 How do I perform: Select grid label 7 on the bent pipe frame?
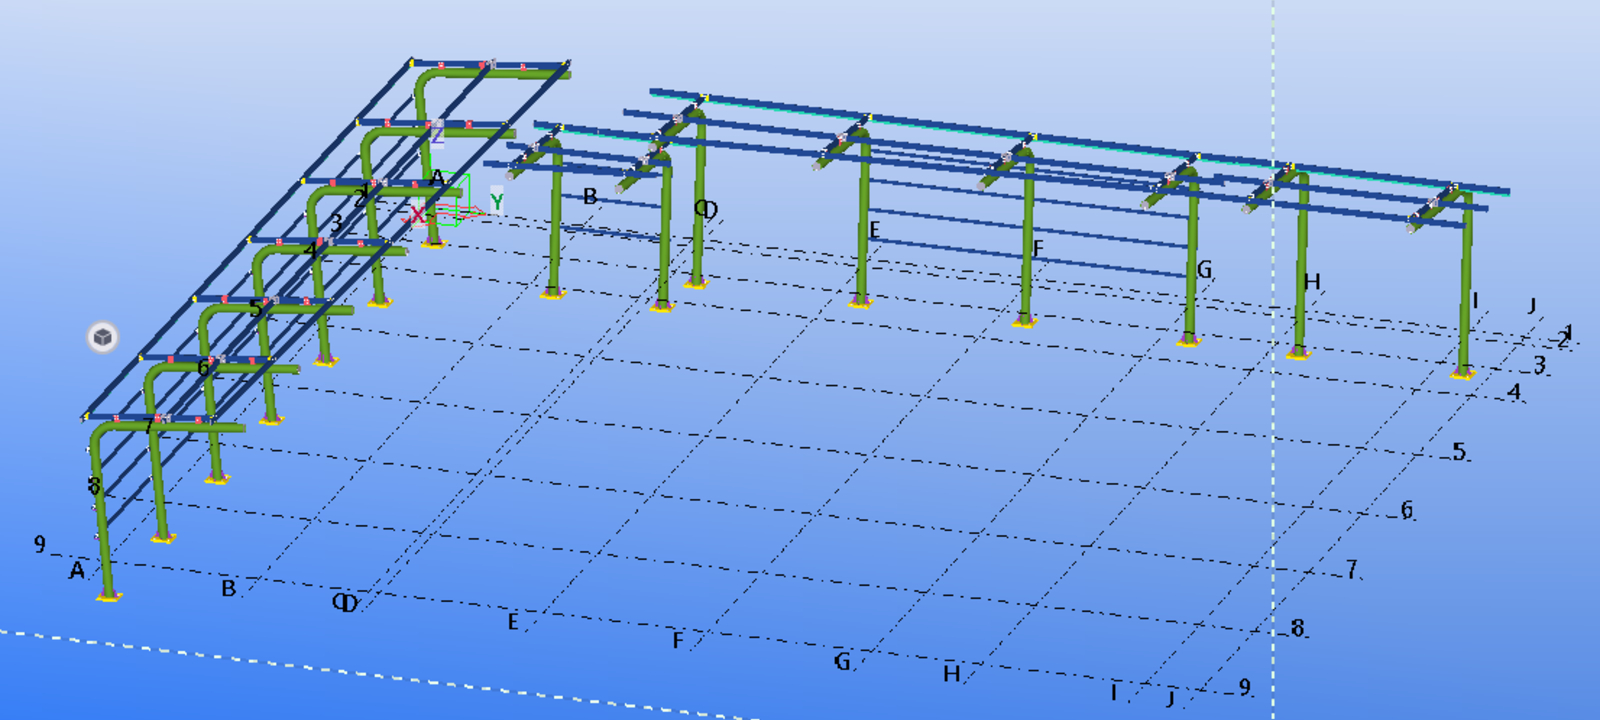coord(149,427)
